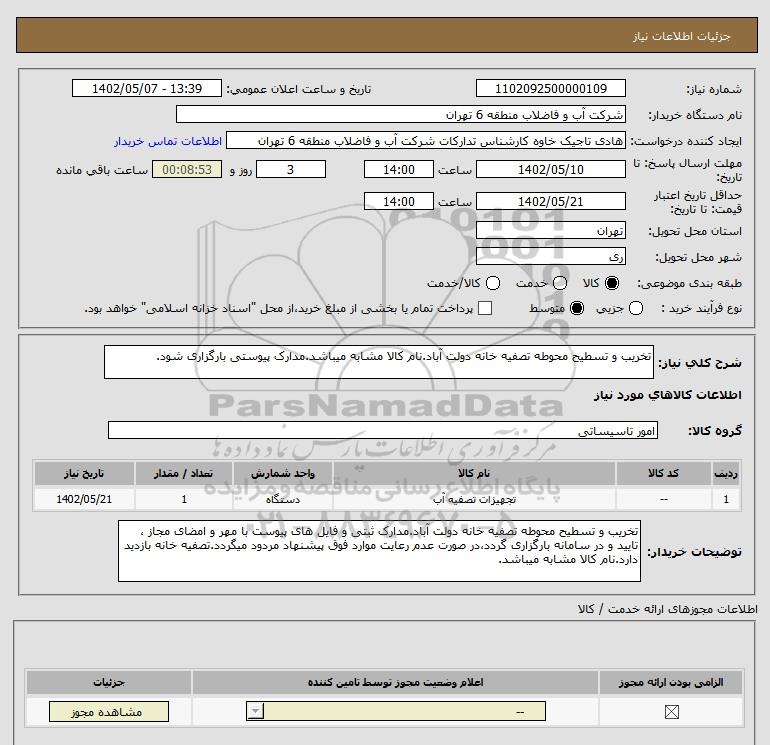Click the الزامی بودن ارائه مجوز column header
This screenshot has width=770, height=745.
671,683
